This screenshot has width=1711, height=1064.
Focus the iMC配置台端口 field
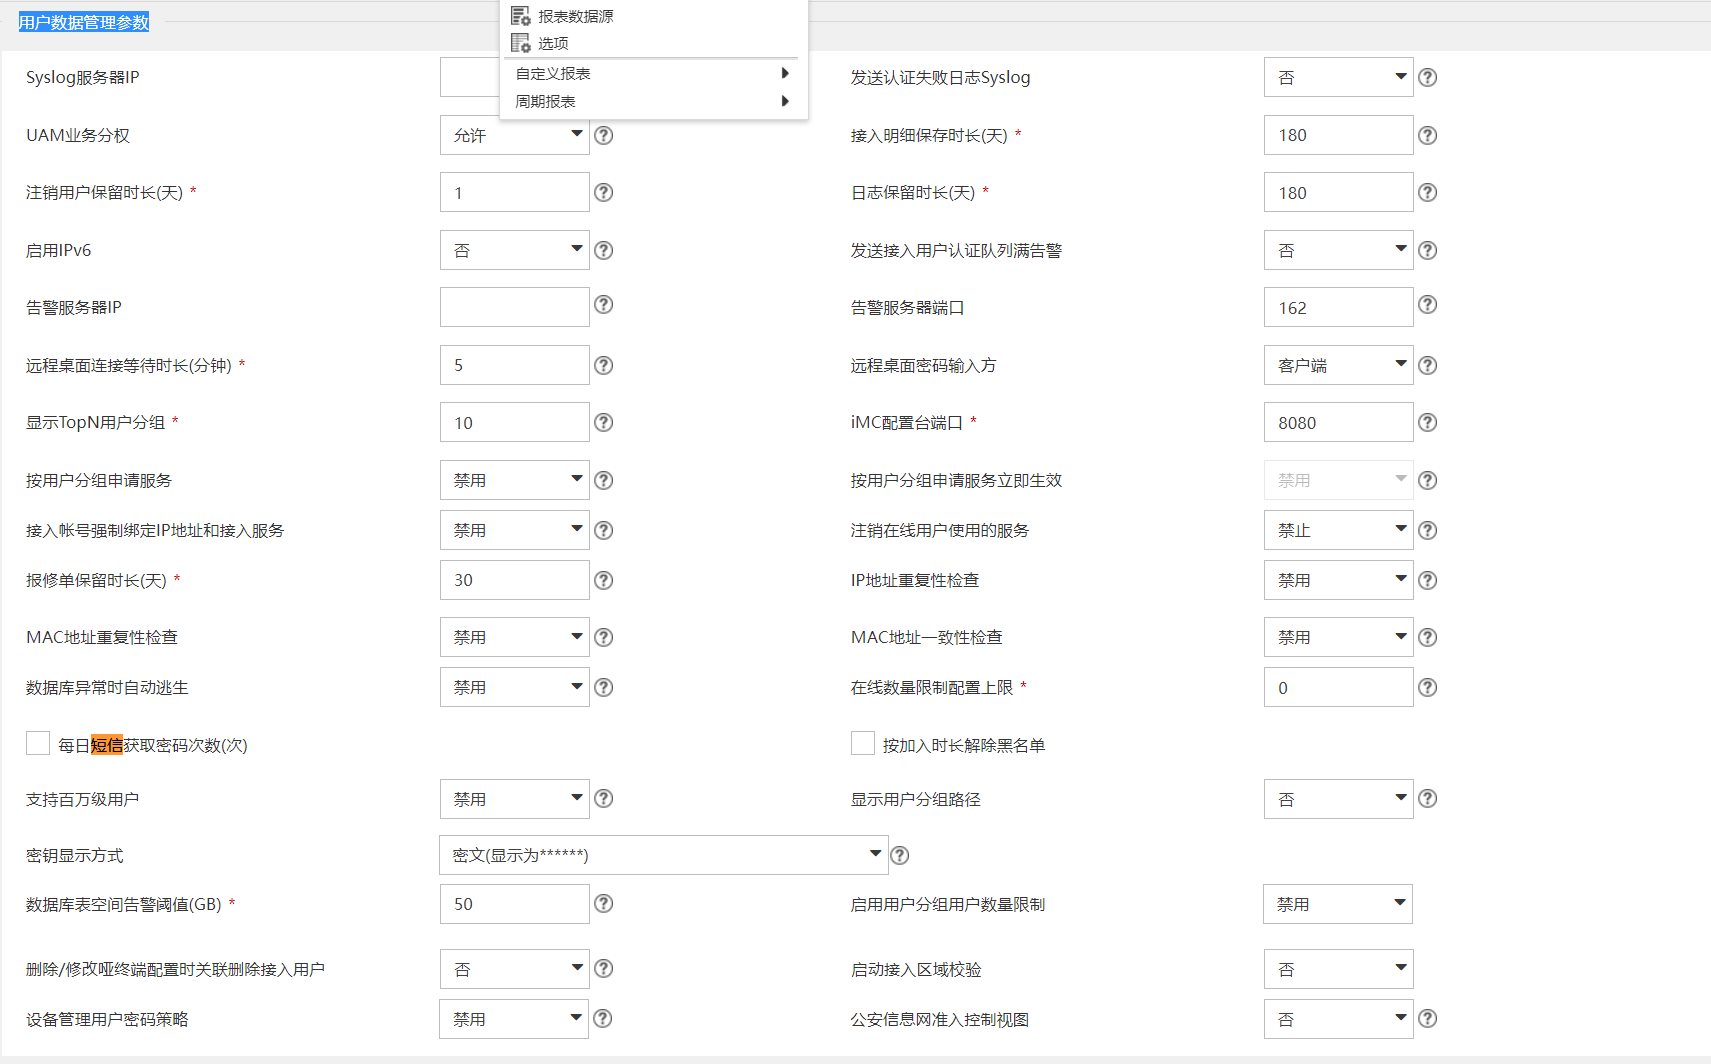(x=1338, y=422)
